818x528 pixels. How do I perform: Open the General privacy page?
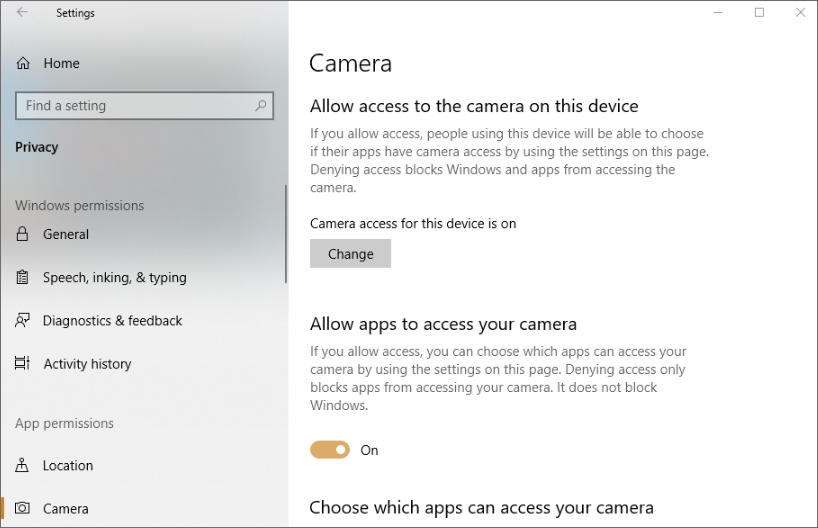[x=66, y=234]
